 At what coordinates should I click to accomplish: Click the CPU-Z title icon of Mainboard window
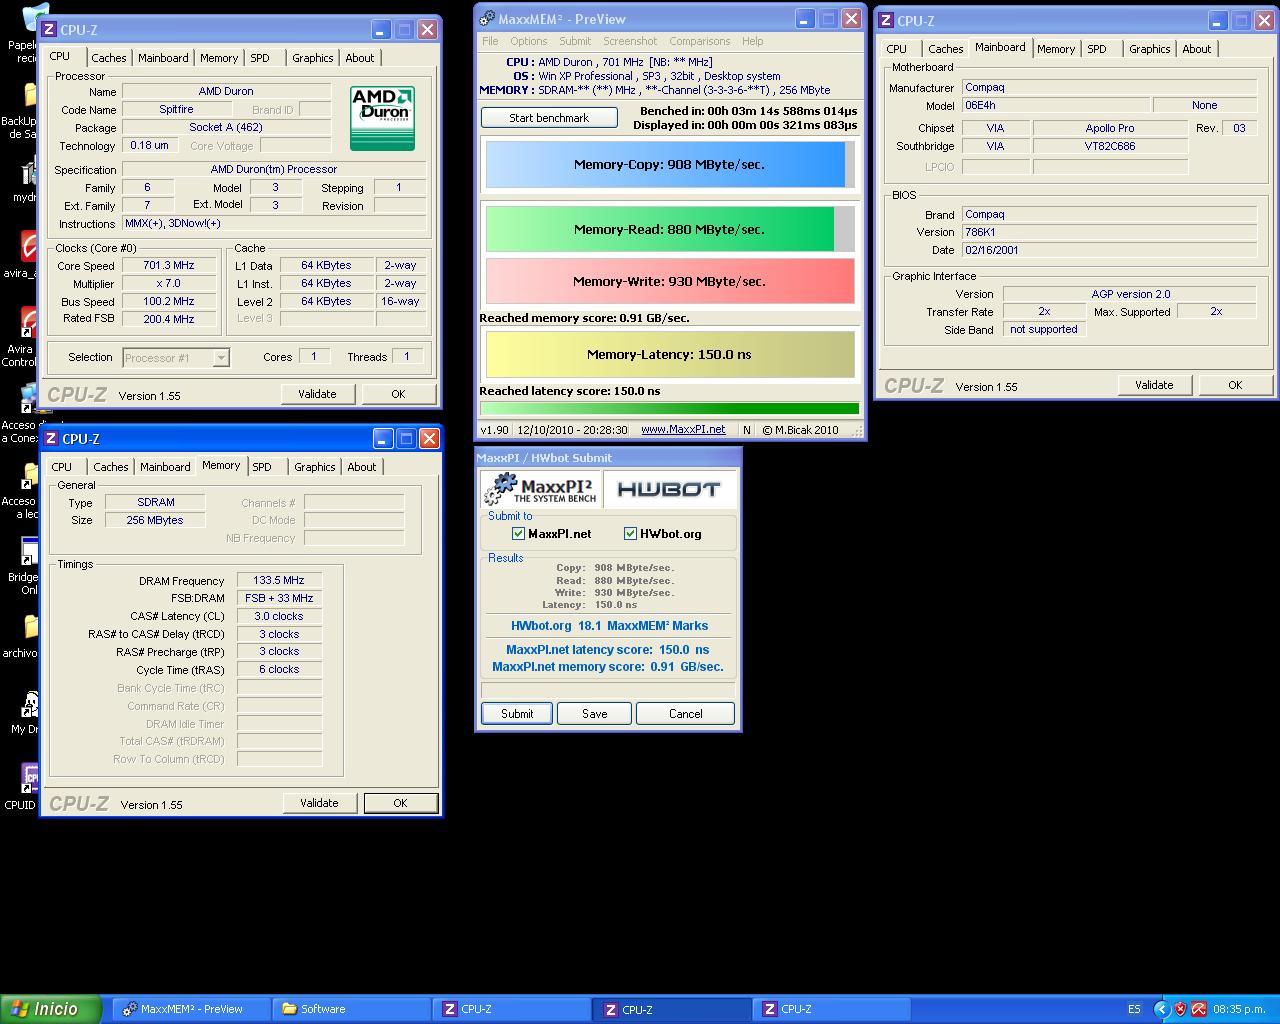(885, 20)
